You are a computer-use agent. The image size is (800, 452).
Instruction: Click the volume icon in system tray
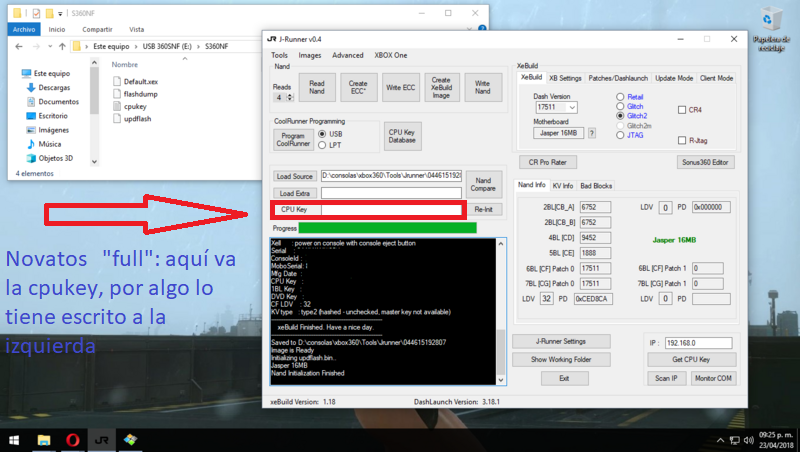click(x=748, y=440)
